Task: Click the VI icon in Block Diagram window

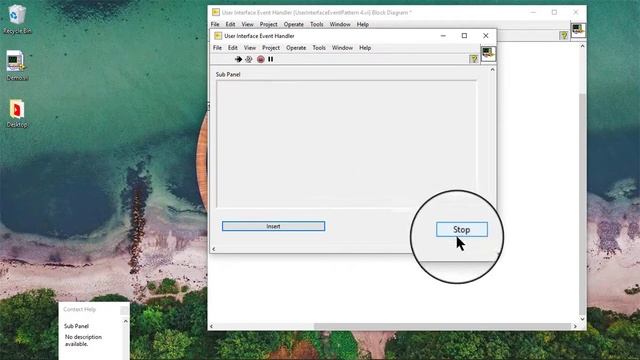Action: 578,30
